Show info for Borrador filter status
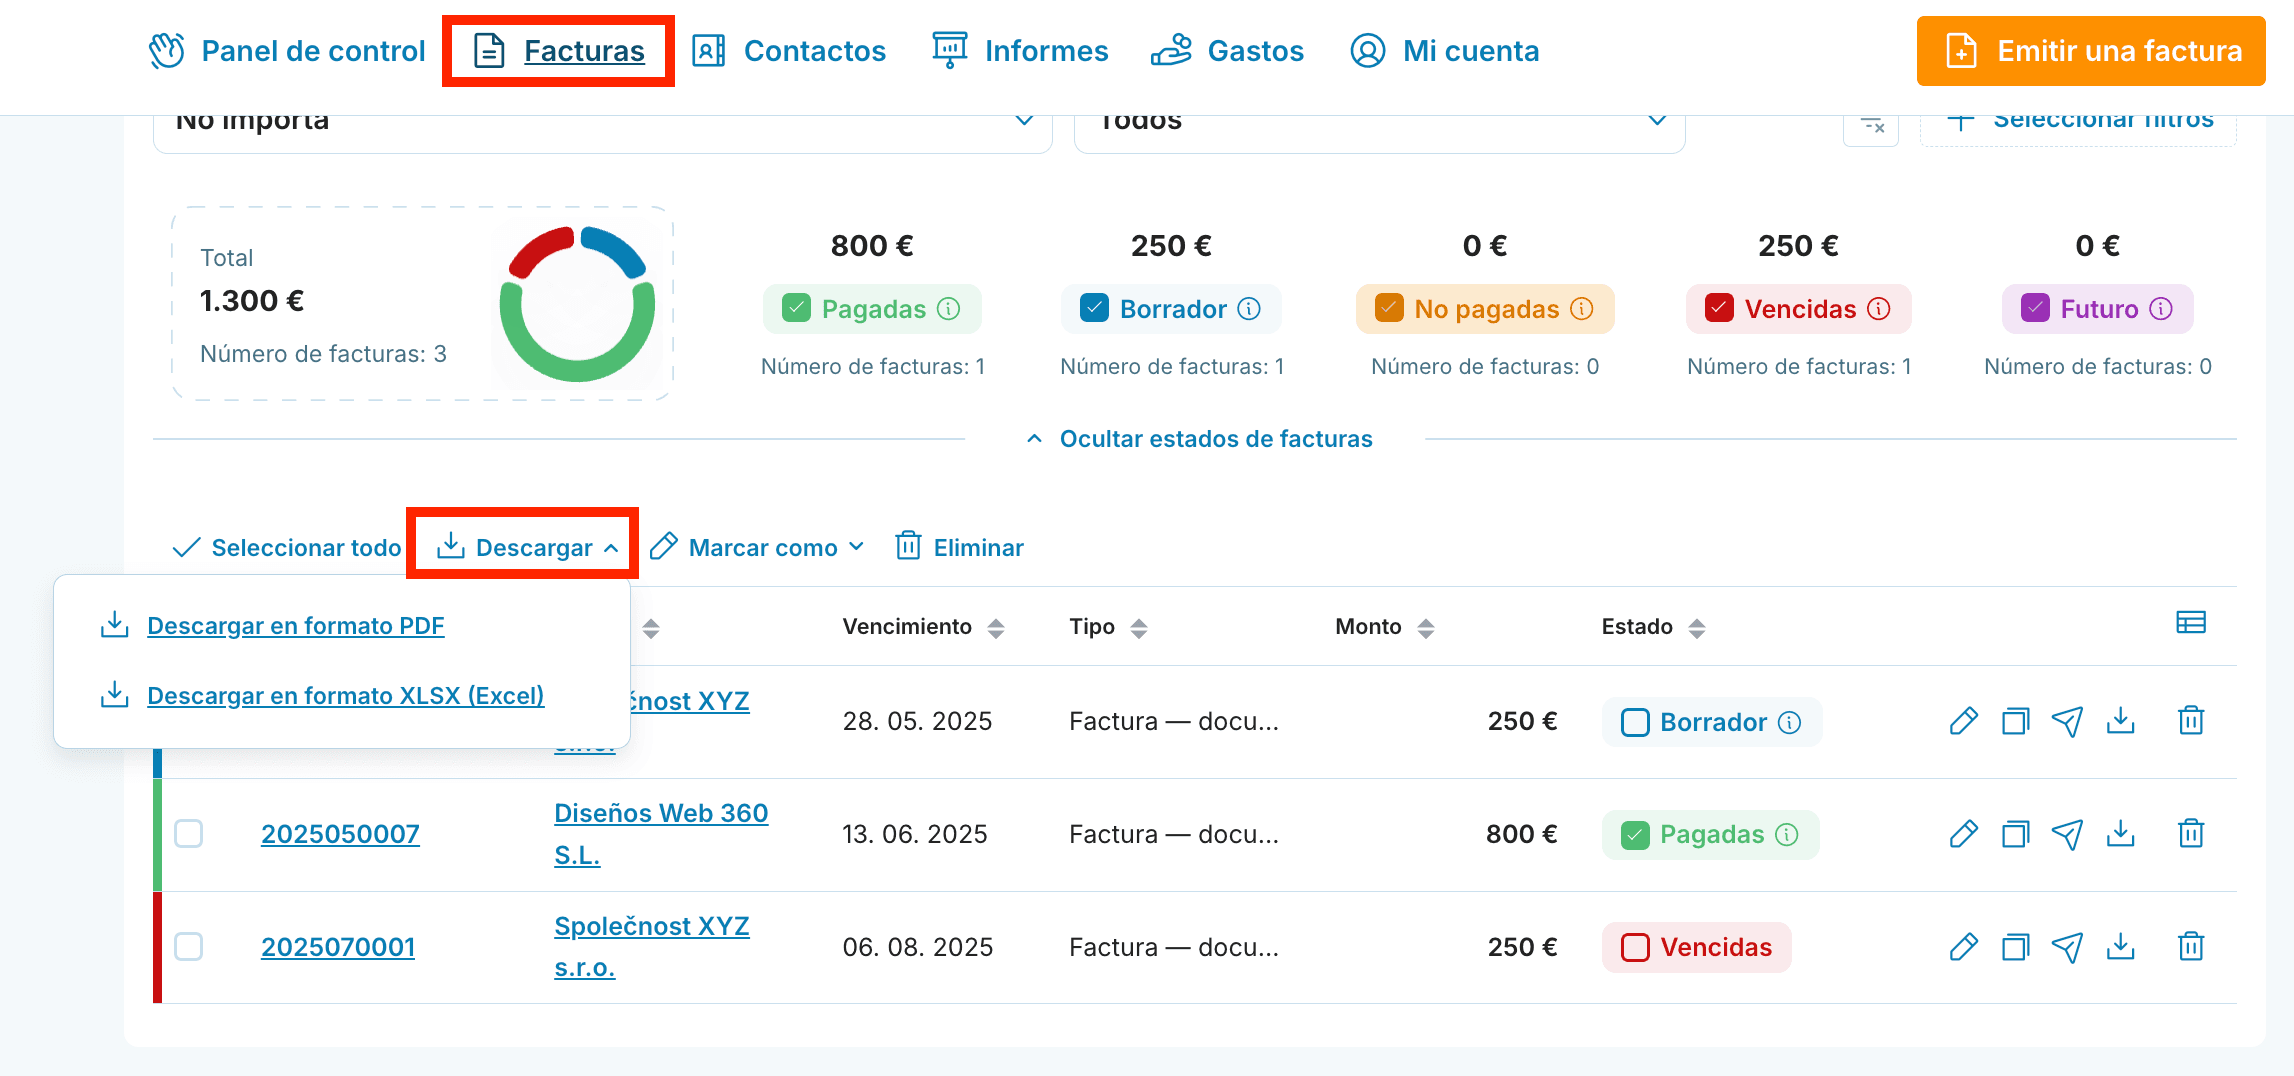The width and height of the screenshot is (2294, 1076). [1249, 309]
